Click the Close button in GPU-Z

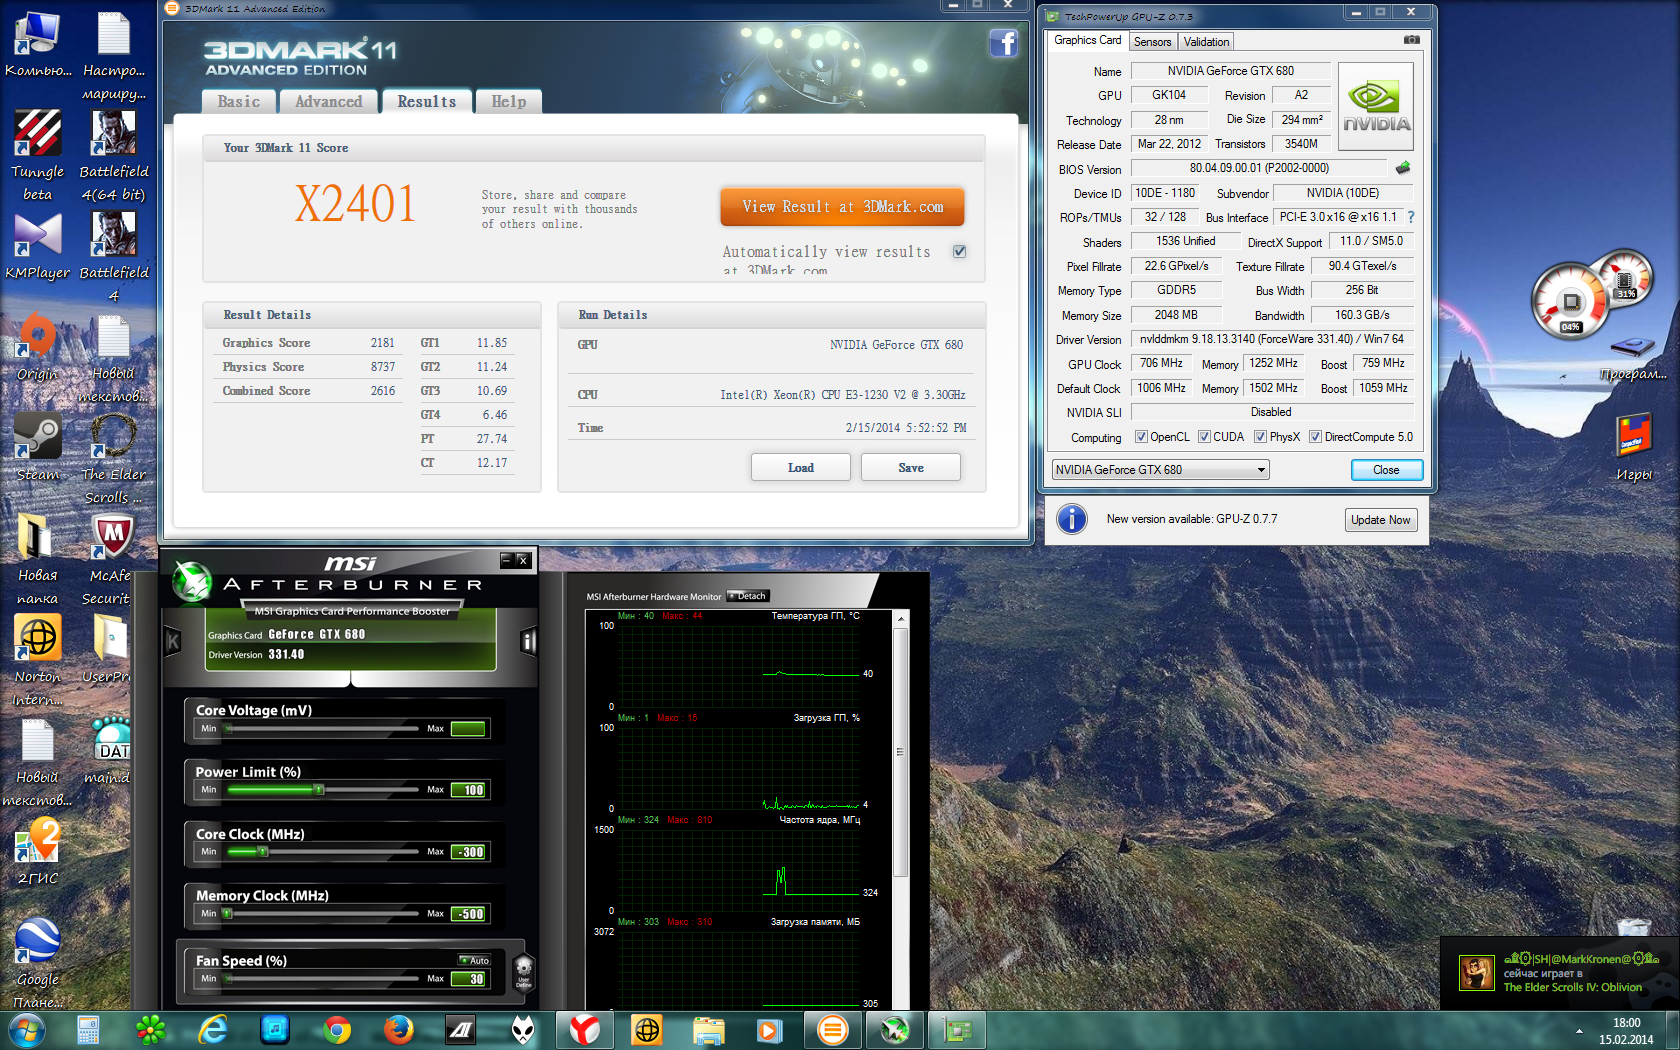(x=1386, y=470)
